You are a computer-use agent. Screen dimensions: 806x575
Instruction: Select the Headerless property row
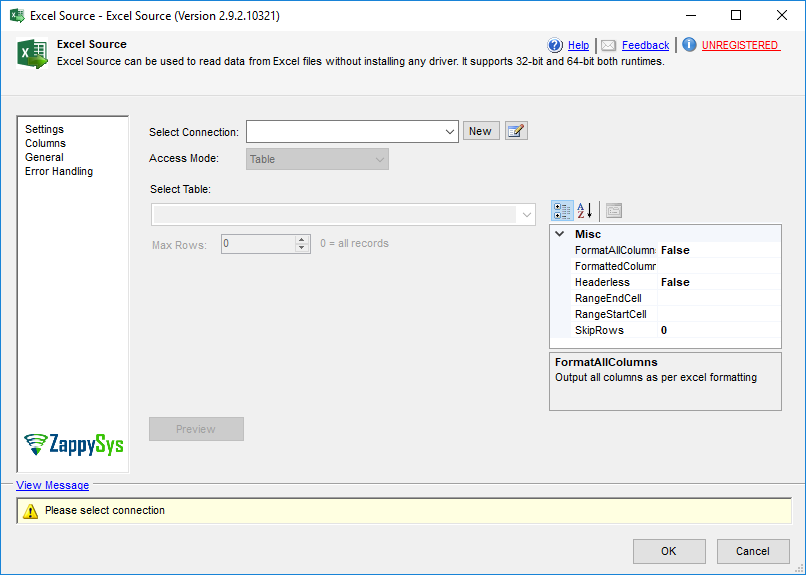pos(676,282)
